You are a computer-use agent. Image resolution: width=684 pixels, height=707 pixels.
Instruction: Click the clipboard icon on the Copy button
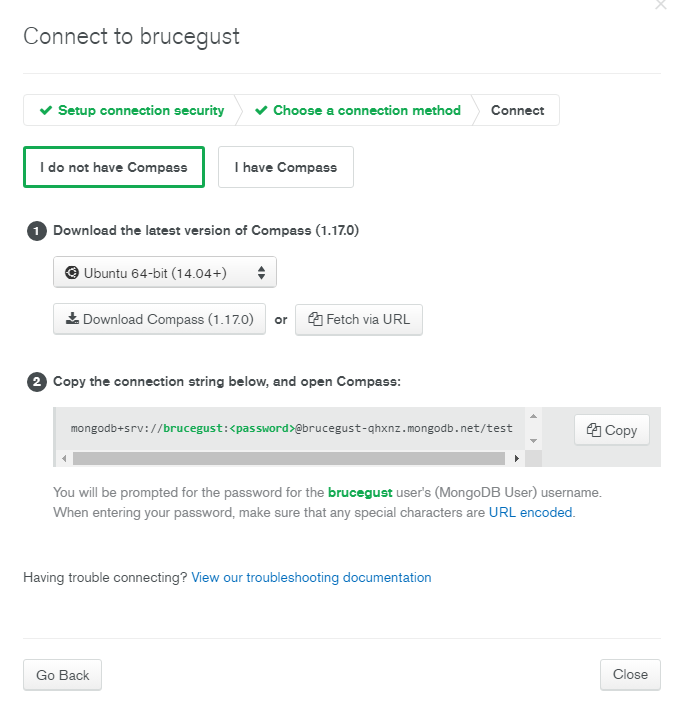(594, 430)
